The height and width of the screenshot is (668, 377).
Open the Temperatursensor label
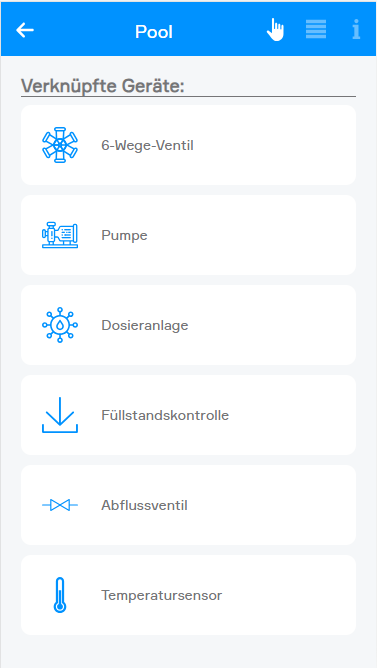[x=162, y=596]
